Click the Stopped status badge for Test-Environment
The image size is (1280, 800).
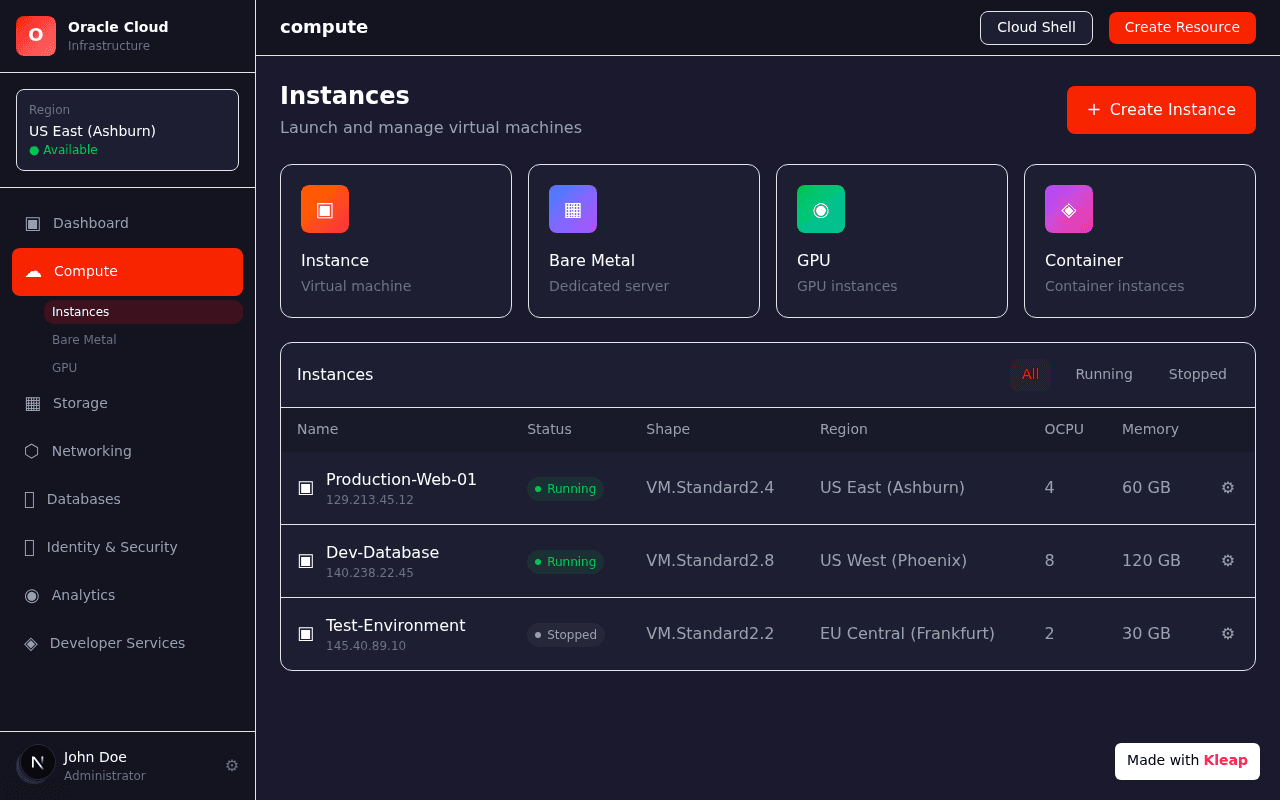pyautogui.click(x=566, y=635)
